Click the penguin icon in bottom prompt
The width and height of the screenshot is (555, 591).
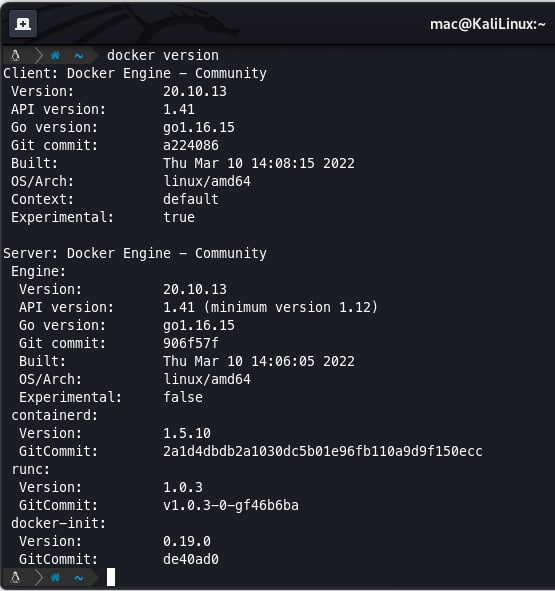[15, 577]
